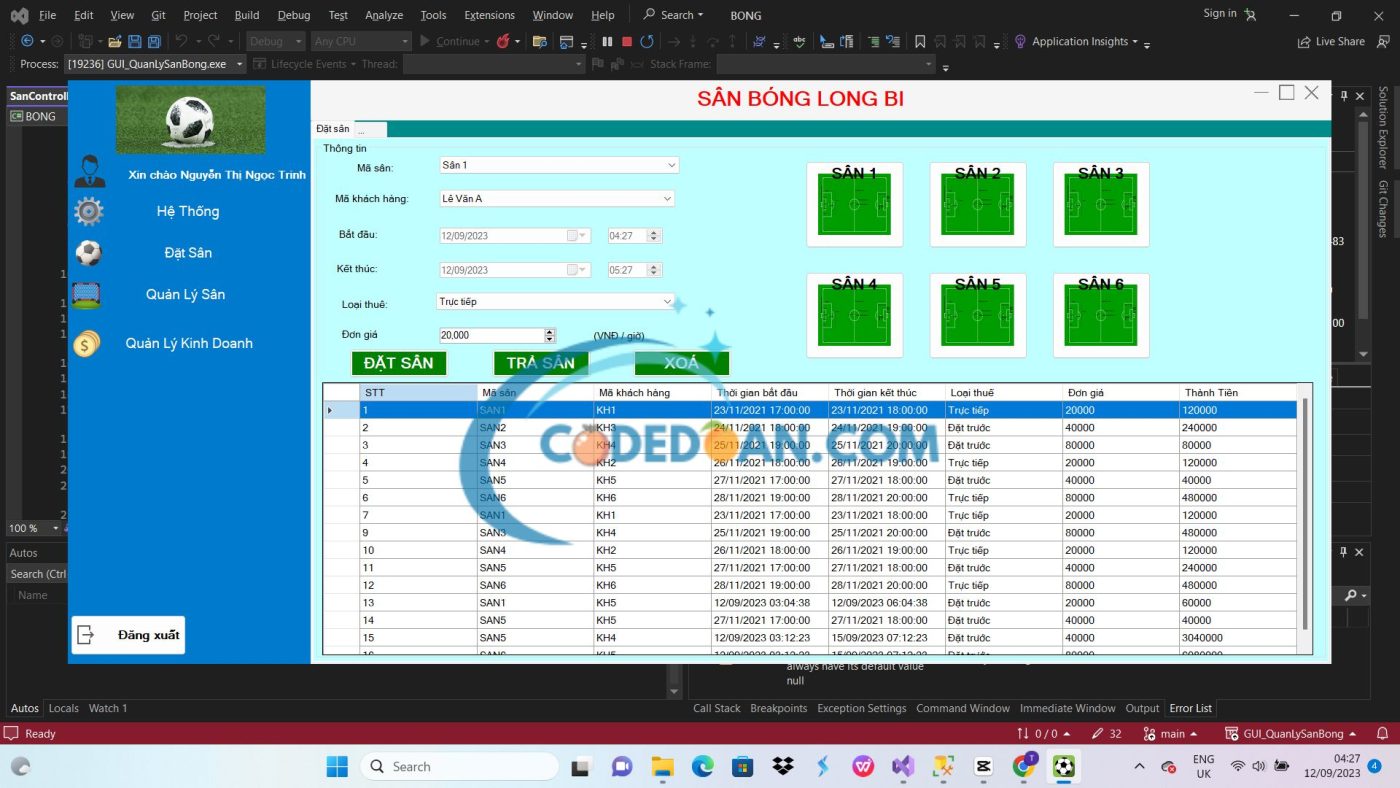
Task: Click the ĐẶT SÂN button
Action: click(x=399, y=363)
